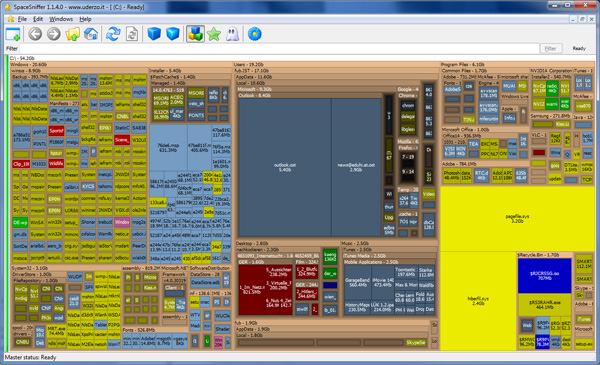Click the document refresh icon

[132, 34]
